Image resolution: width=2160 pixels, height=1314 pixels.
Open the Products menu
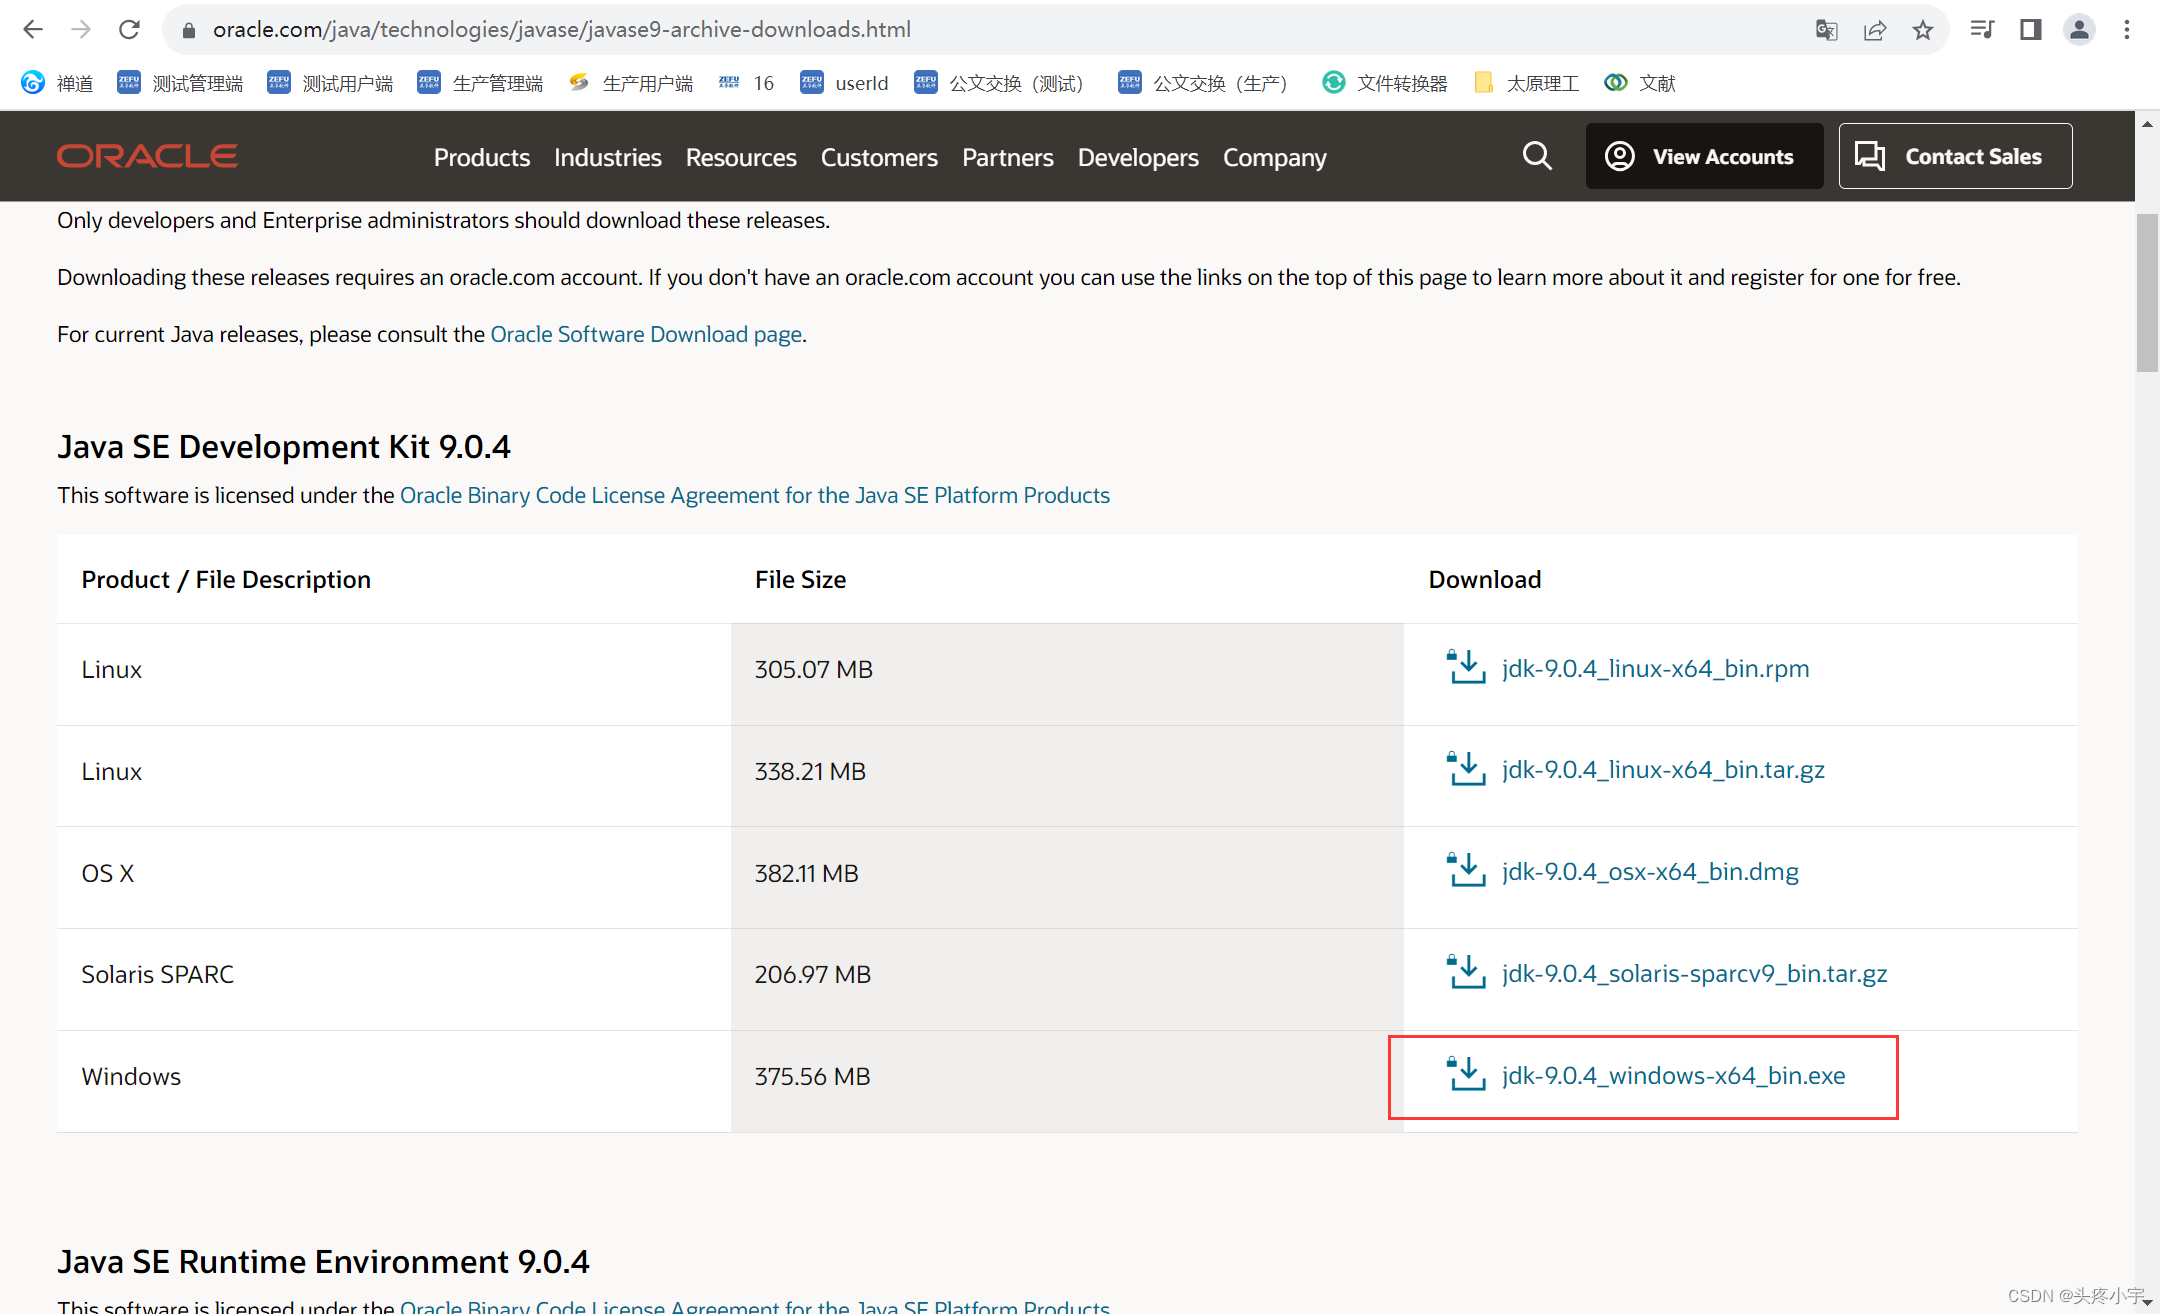pyautogui.click(x=482, y=157)
